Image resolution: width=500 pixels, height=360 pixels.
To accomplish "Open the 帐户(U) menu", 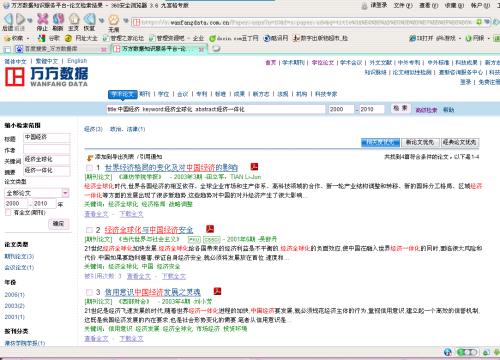I will pyautogui.click(x=480, y=6).
